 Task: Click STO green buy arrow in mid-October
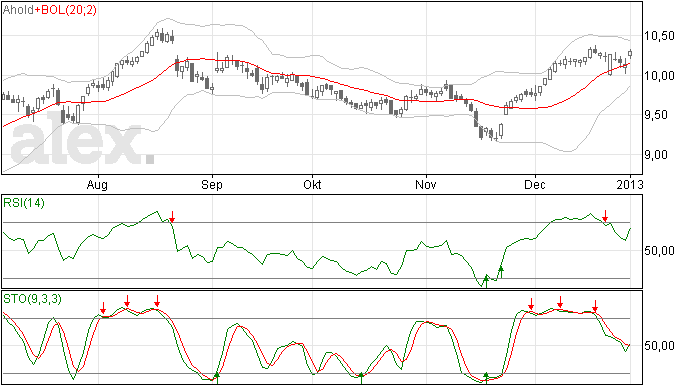(361, 378)
